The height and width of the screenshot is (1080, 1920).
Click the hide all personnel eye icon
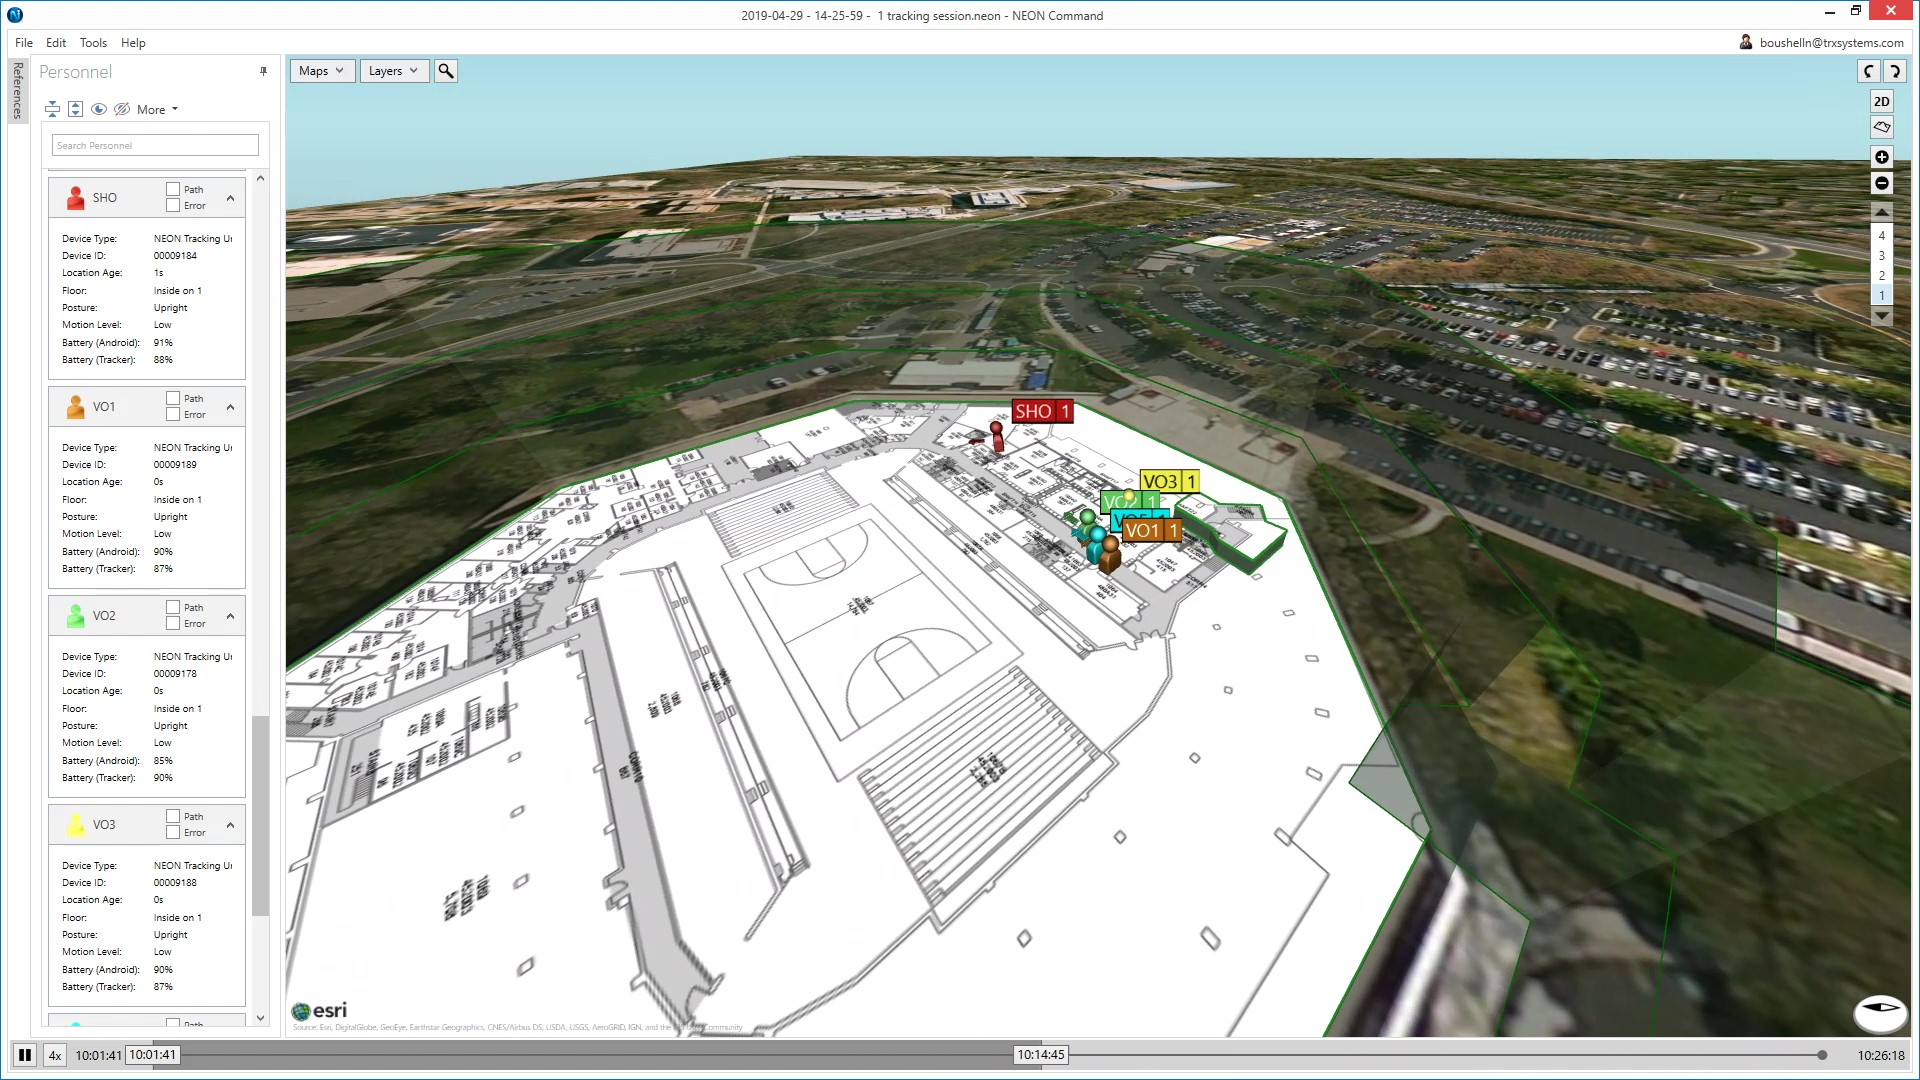point(122,109)
